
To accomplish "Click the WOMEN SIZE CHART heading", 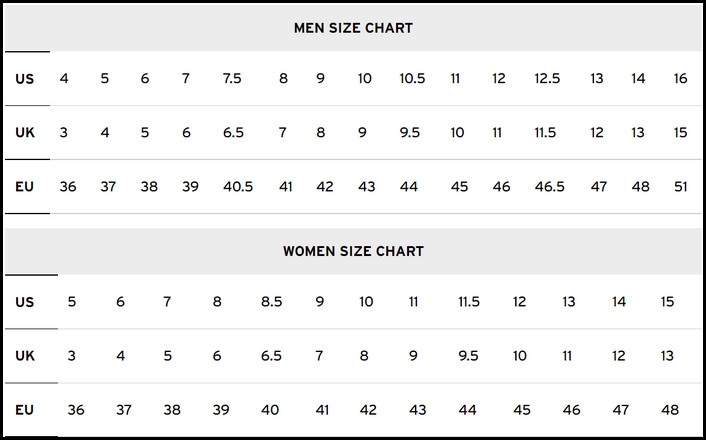I will pyautogui.click(x=353, y=251).
